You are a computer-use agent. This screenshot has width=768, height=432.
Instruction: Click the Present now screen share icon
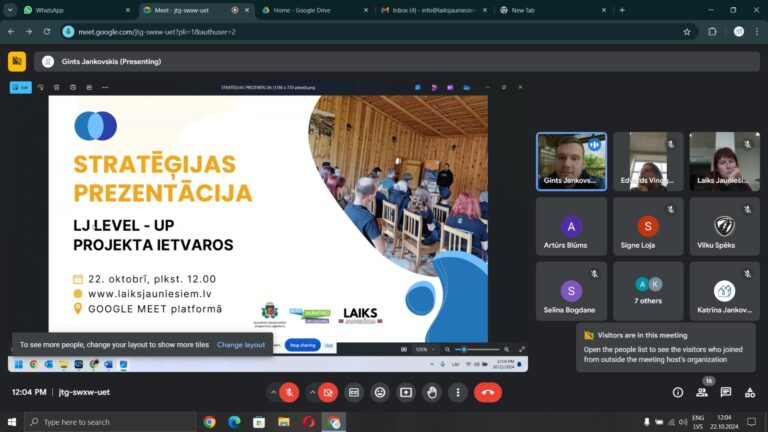[x=406, y=393]
